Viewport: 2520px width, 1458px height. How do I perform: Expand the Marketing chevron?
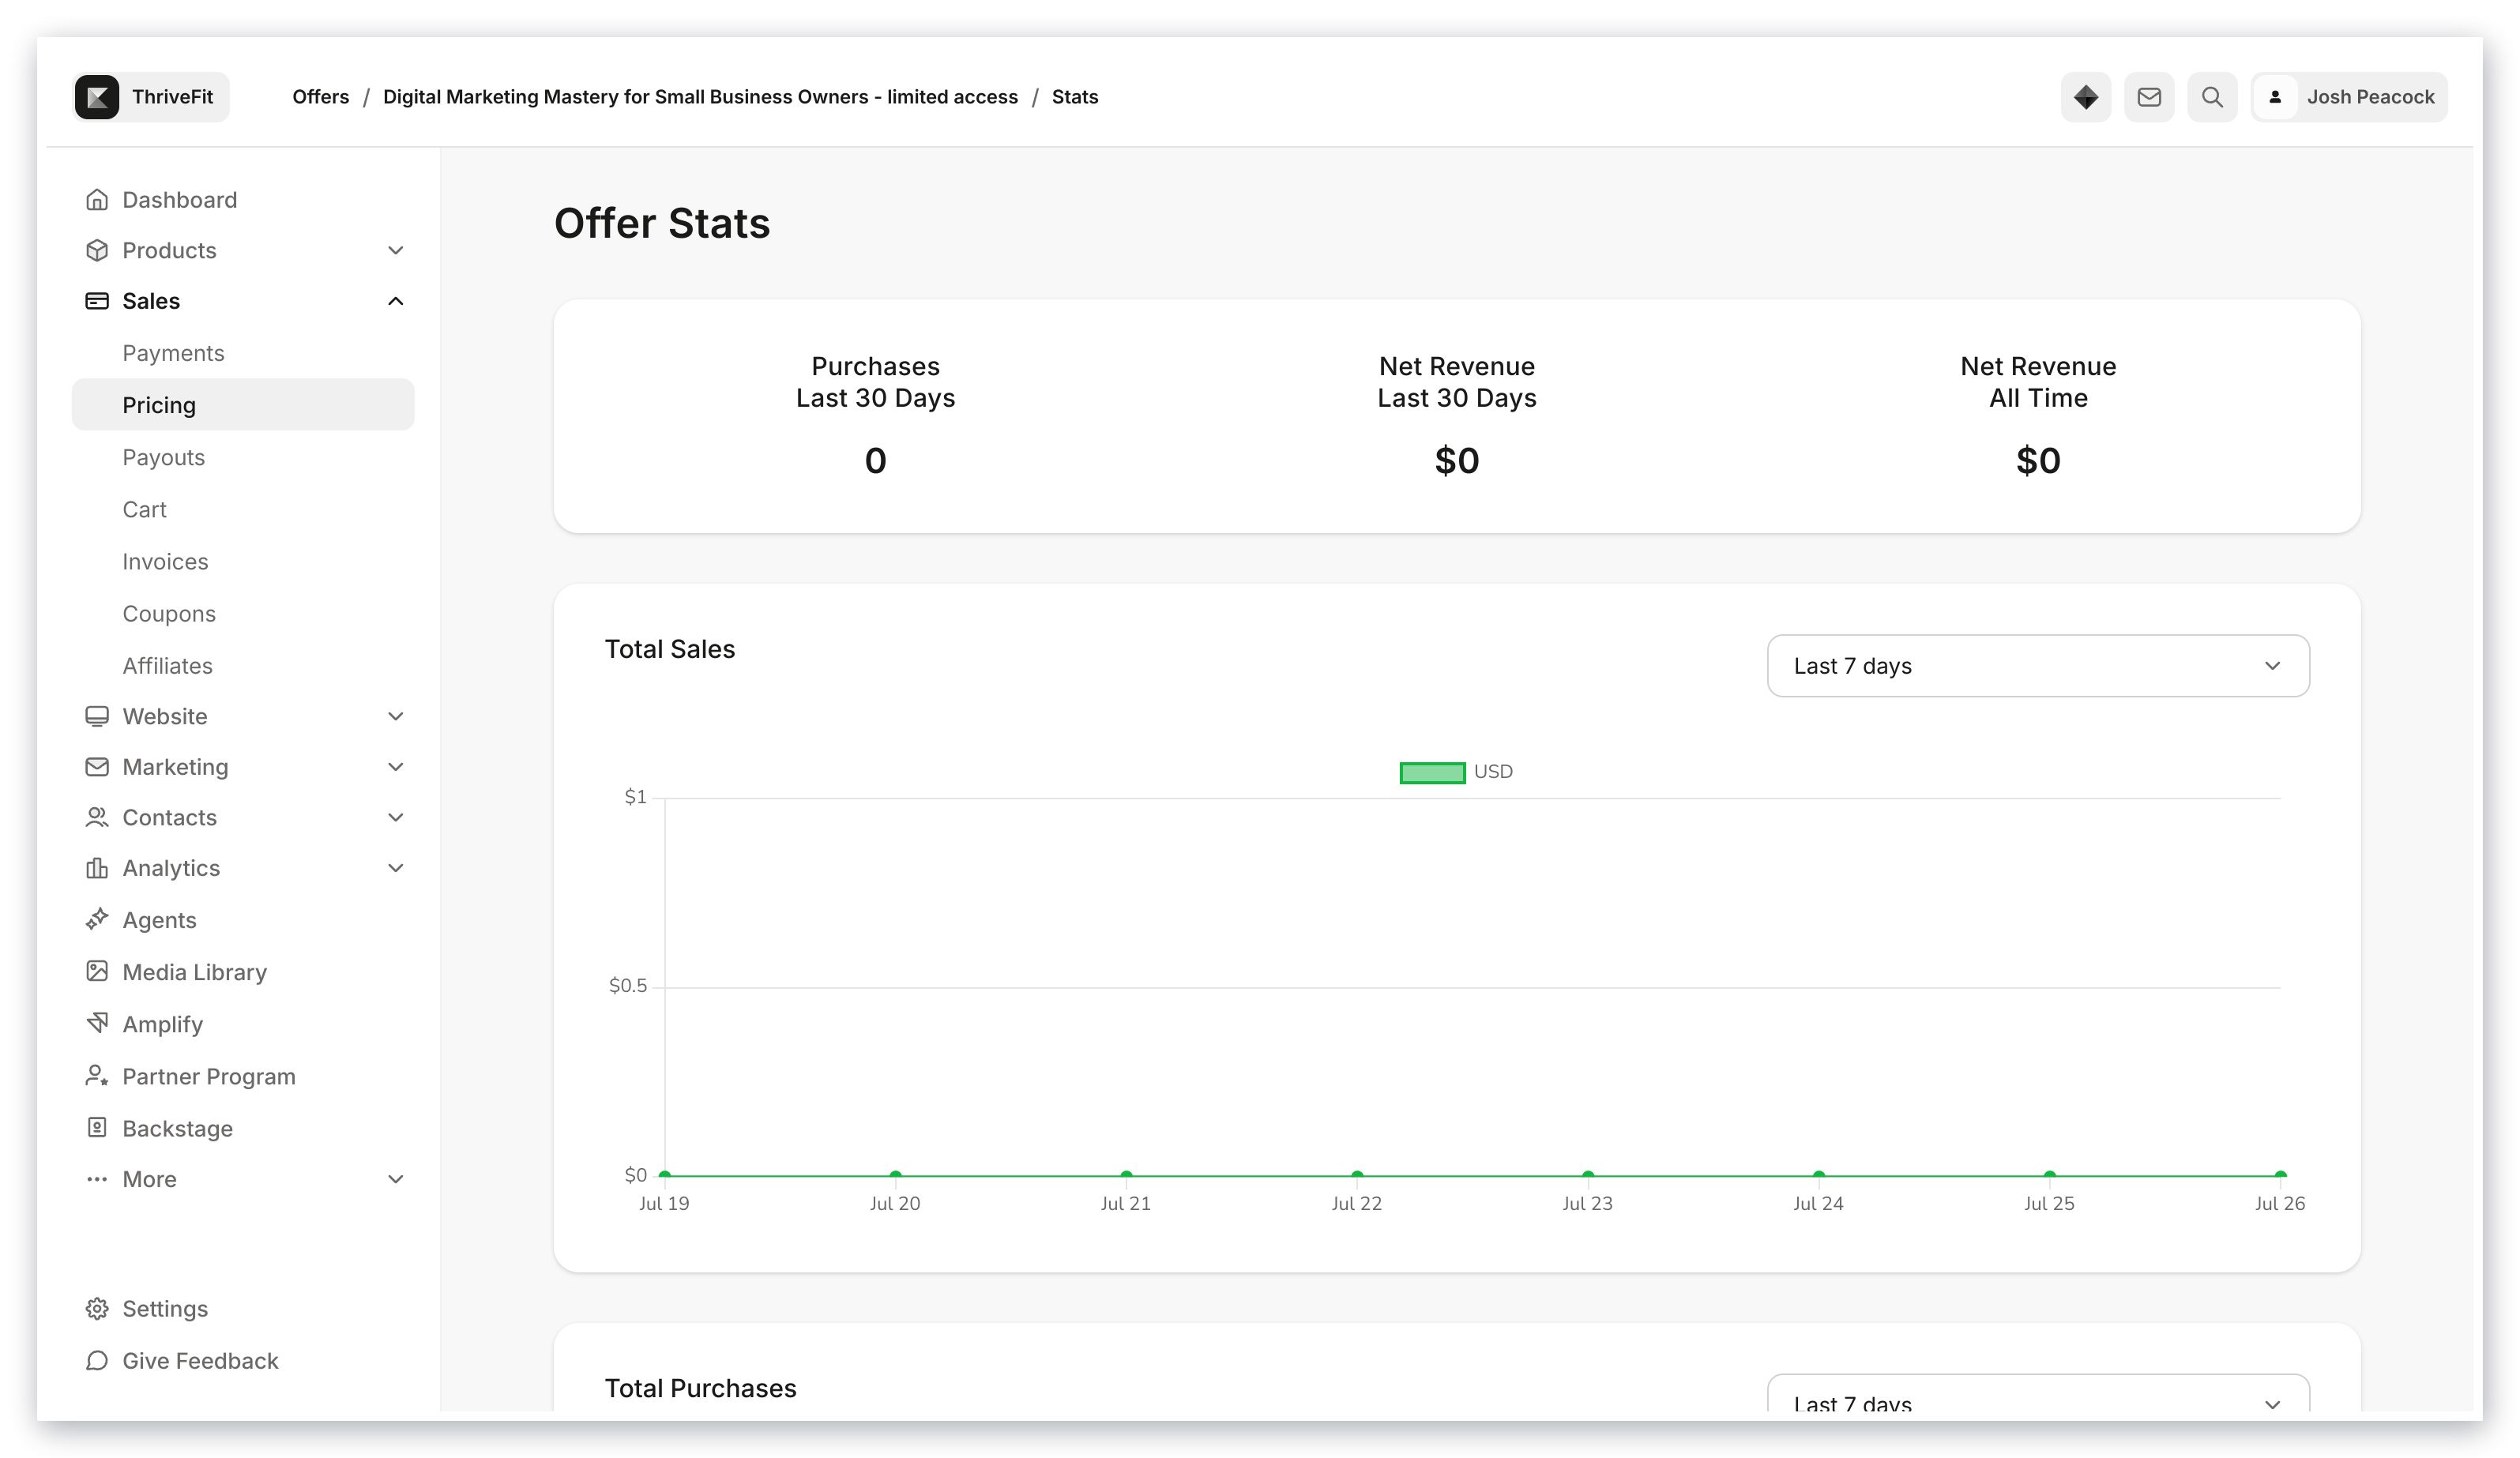(x=396, y=767)
